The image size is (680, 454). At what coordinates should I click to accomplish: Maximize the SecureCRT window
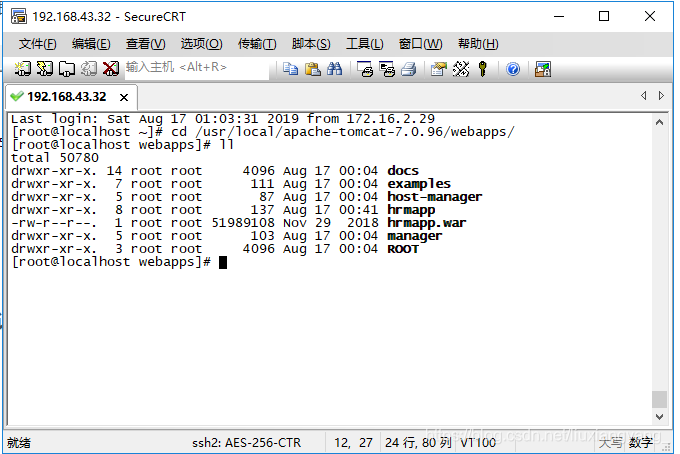click(x=604, y=16)
